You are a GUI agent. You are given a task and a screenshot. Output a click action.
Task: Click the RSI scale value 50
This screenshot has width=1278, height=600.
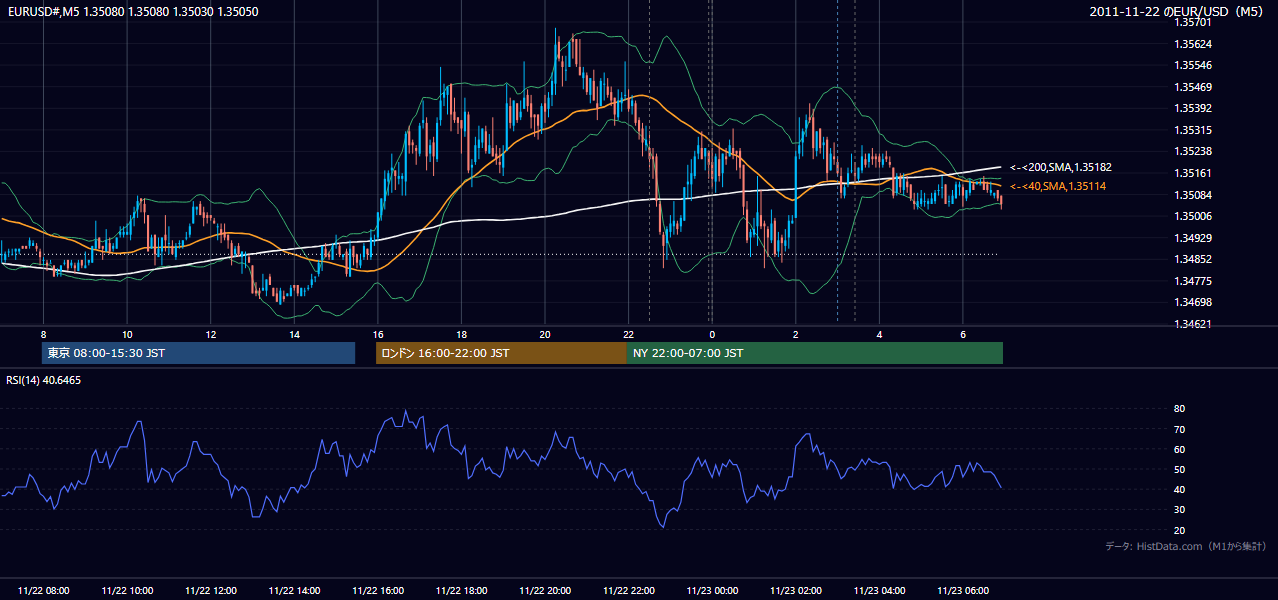tap(1180, 469)
